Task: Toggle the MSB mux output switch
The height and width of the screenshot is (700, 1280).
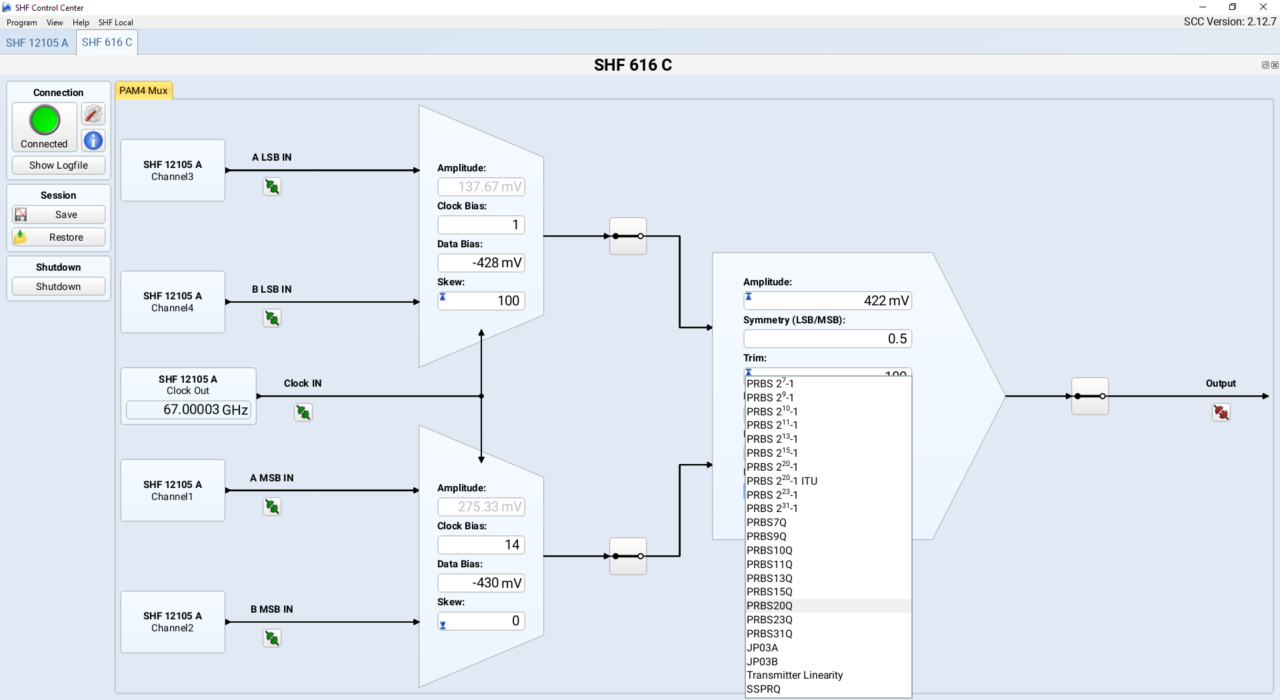Action: pos(628,556)
